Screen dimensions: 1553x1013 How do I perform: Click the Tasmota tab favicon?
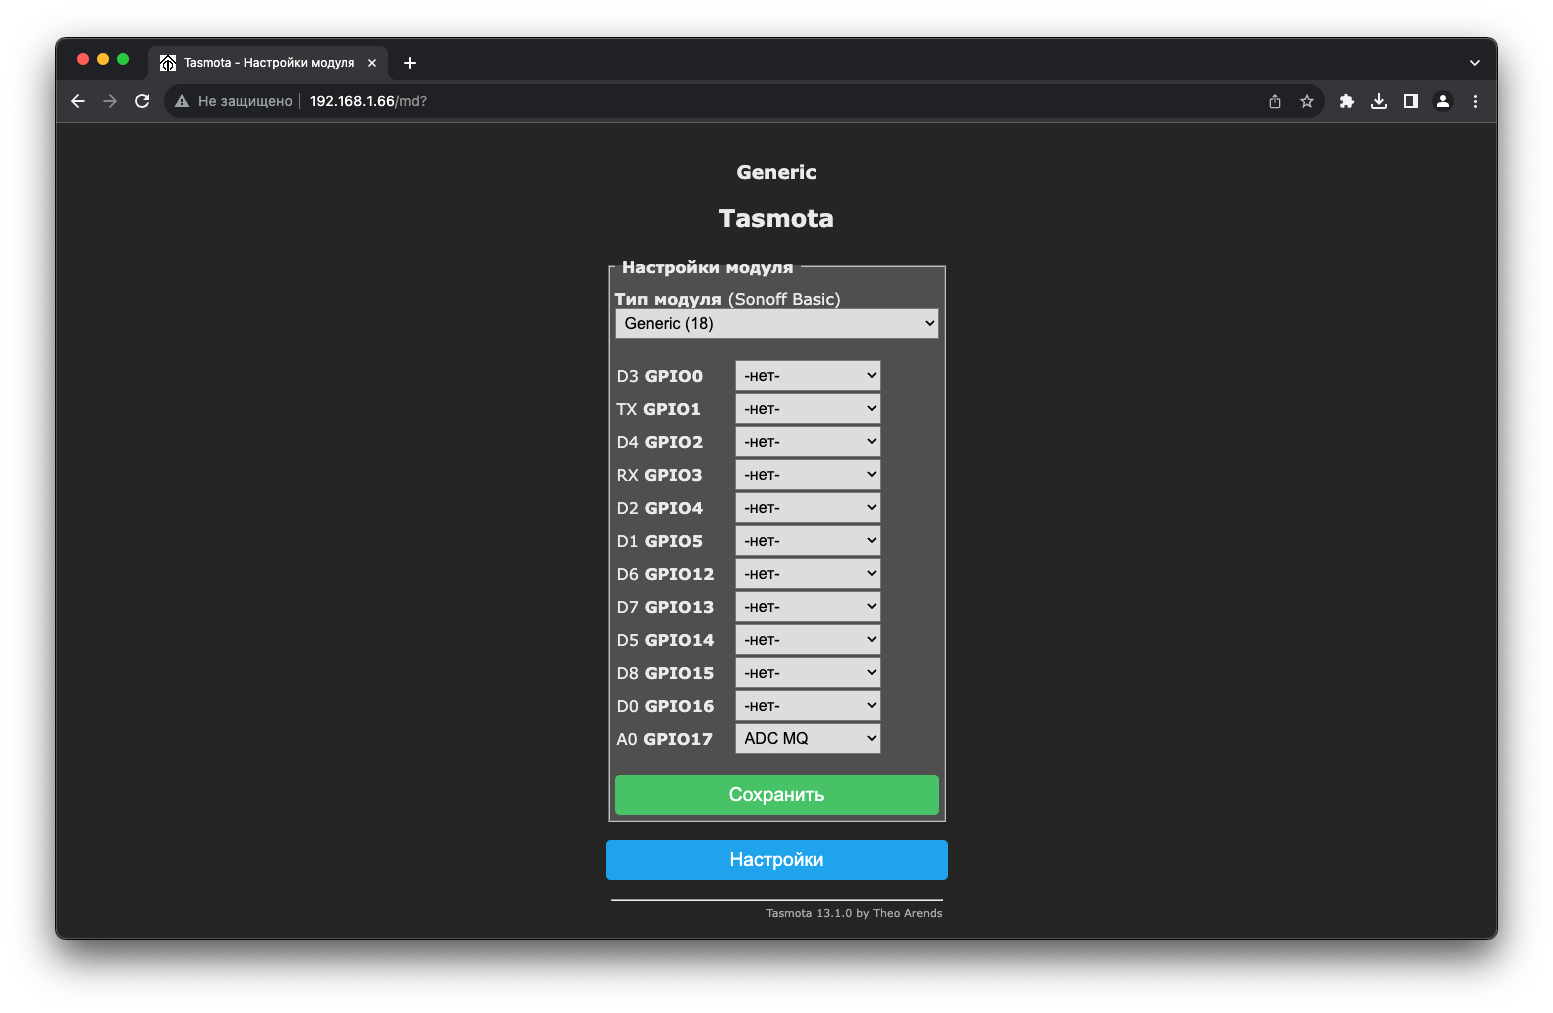[168, 63]
